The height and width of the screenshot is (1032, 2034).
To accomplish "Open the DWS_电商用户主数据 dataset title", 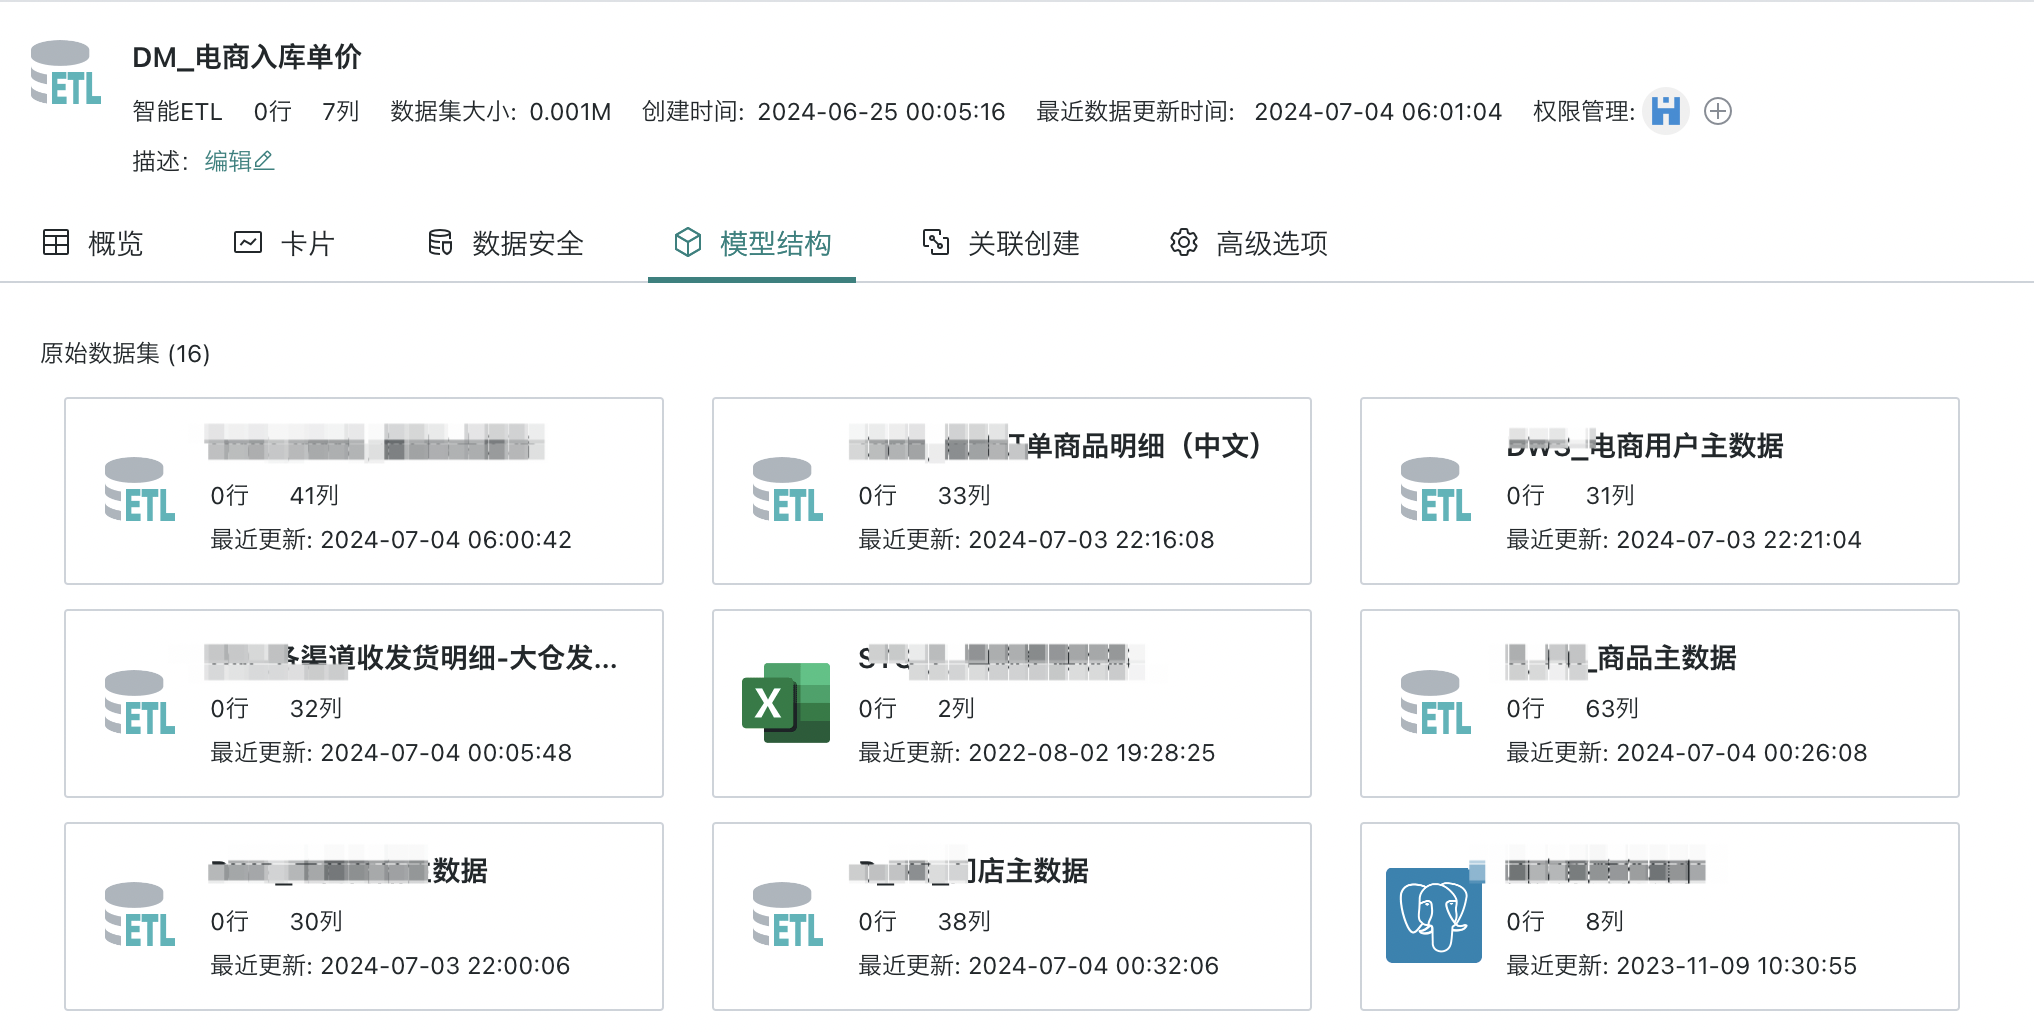I will tap(1644, 446).
